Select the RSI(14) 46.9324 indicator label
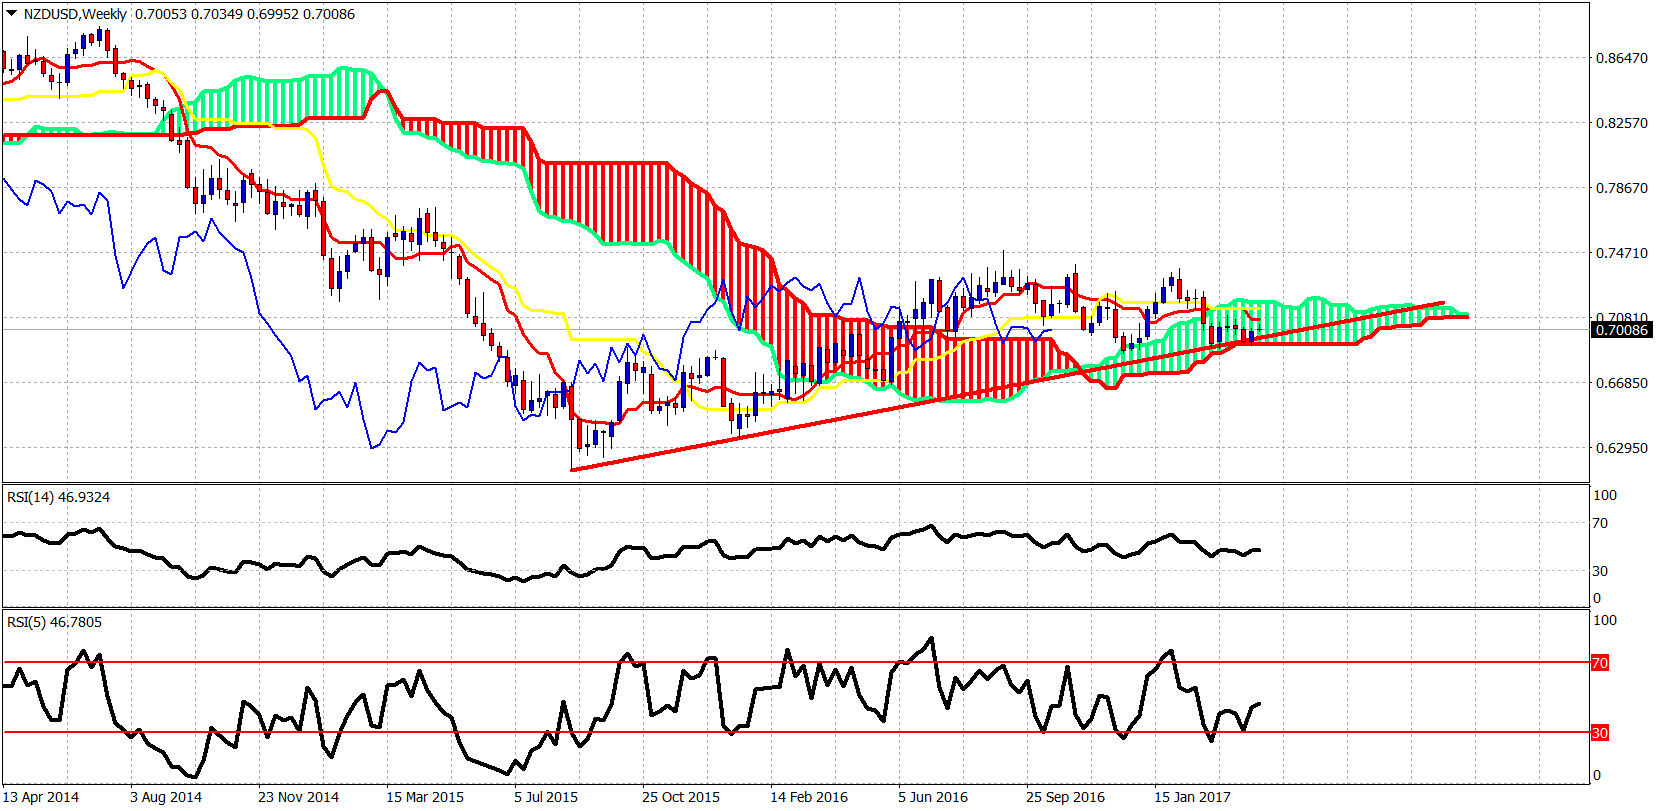This screenshot has width=1657, height=811. coord(58,497)
